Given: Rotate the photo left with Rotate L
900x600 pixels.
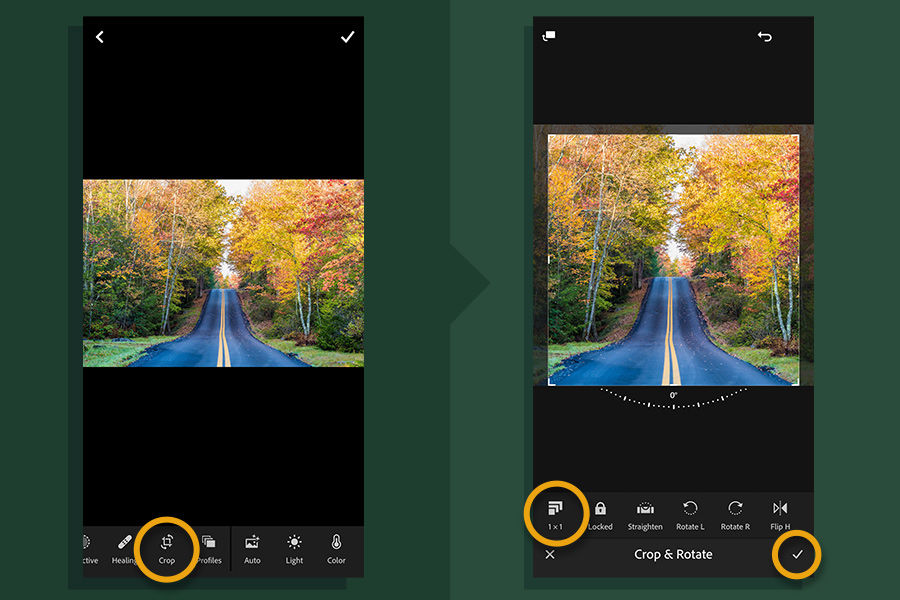Looking at the screenshot, I should [690, 510].
